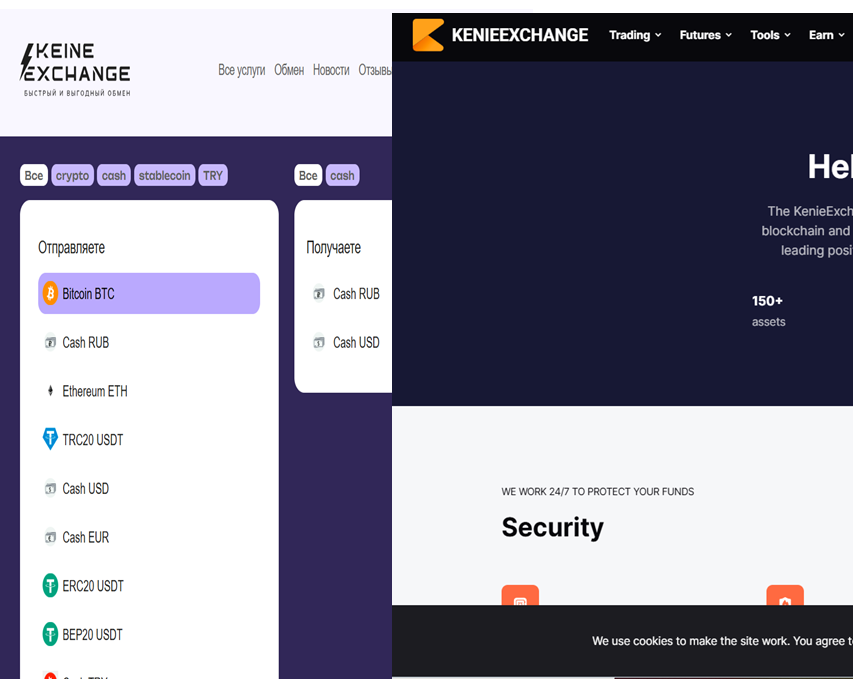Select the stablecoin filter tag

coord(164,175)
